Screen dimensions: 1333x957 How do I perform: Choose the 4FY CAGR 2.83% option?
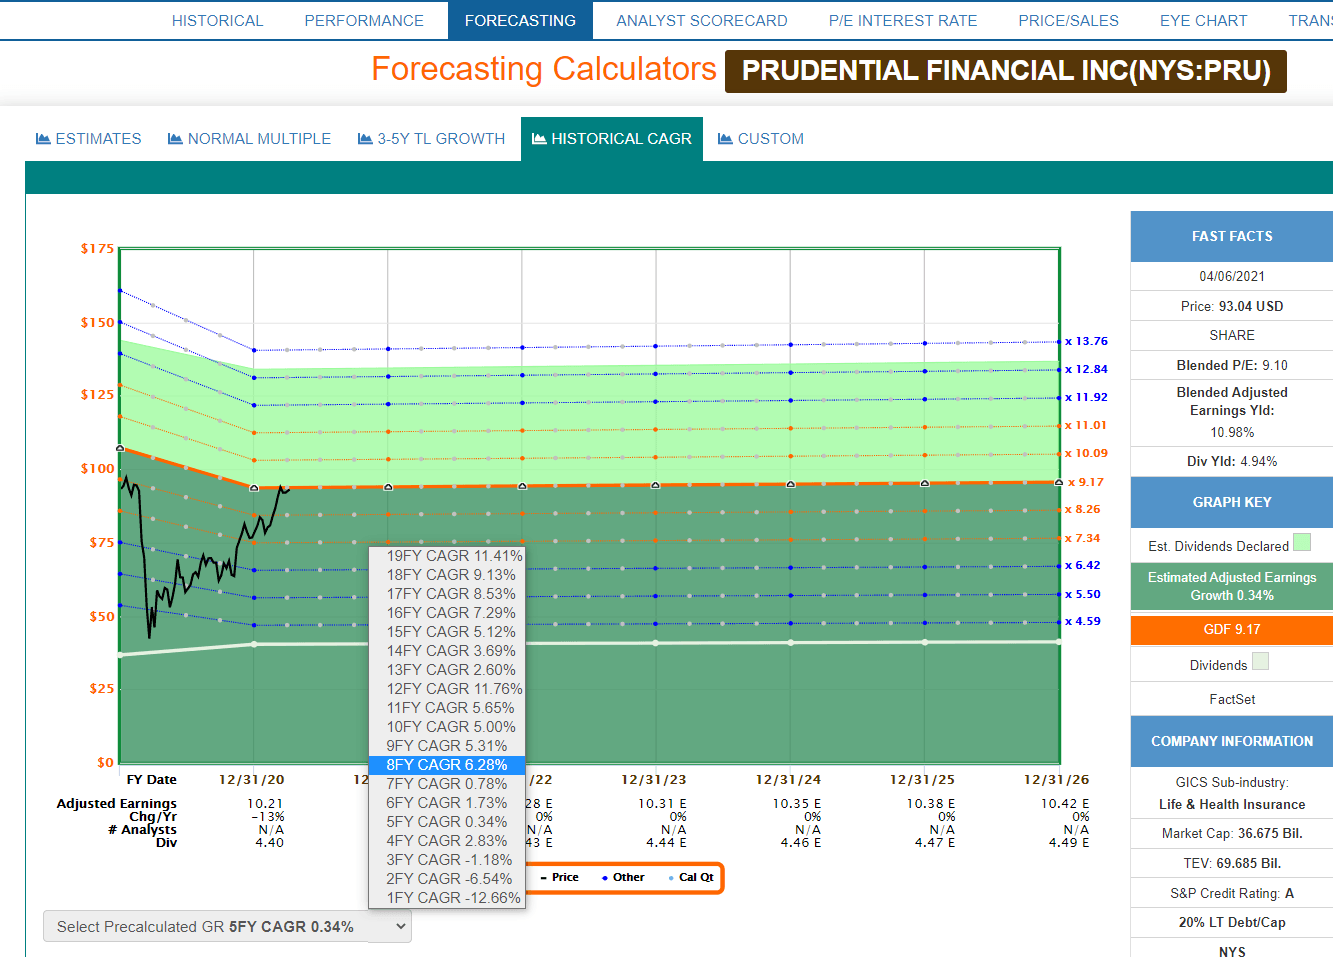point(447,841)
